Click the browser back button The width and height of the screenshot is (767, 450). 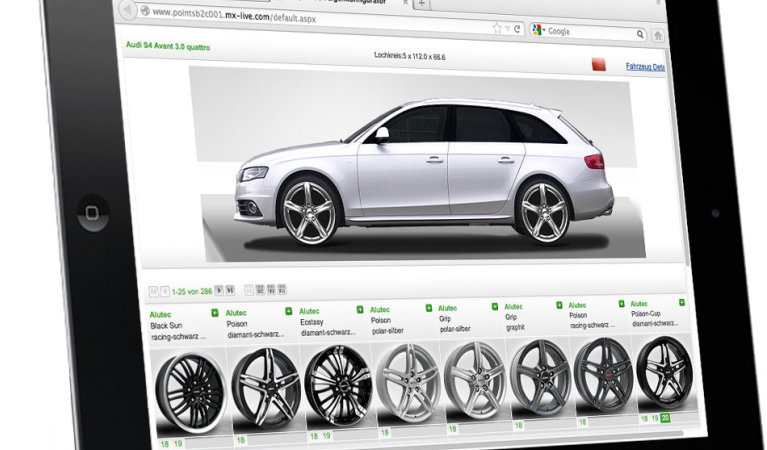128,9
